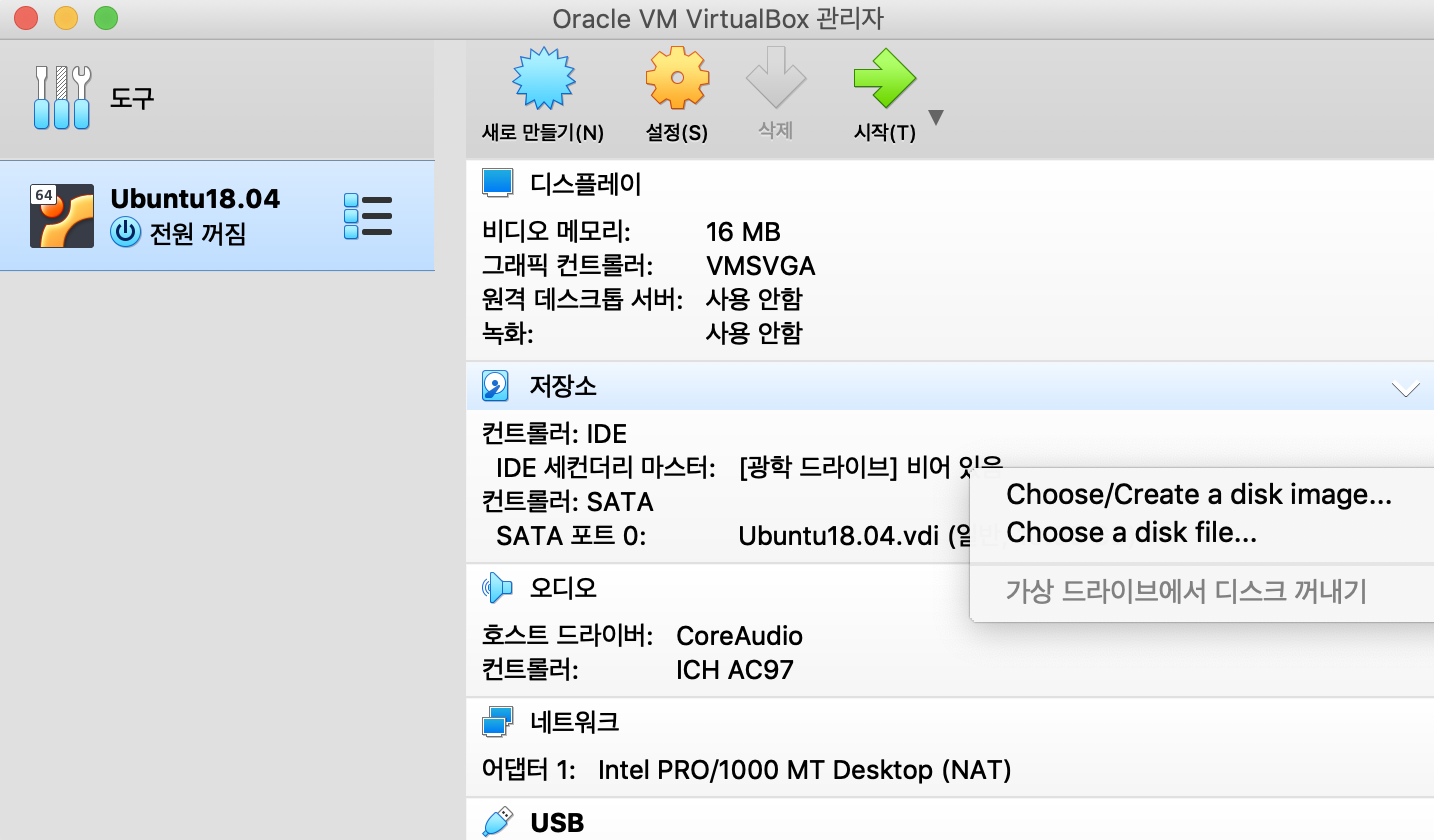The height and width of the screenshot is (840, 1434).
Task: Open the start options dropdown arrow
Action: (936, 118)
